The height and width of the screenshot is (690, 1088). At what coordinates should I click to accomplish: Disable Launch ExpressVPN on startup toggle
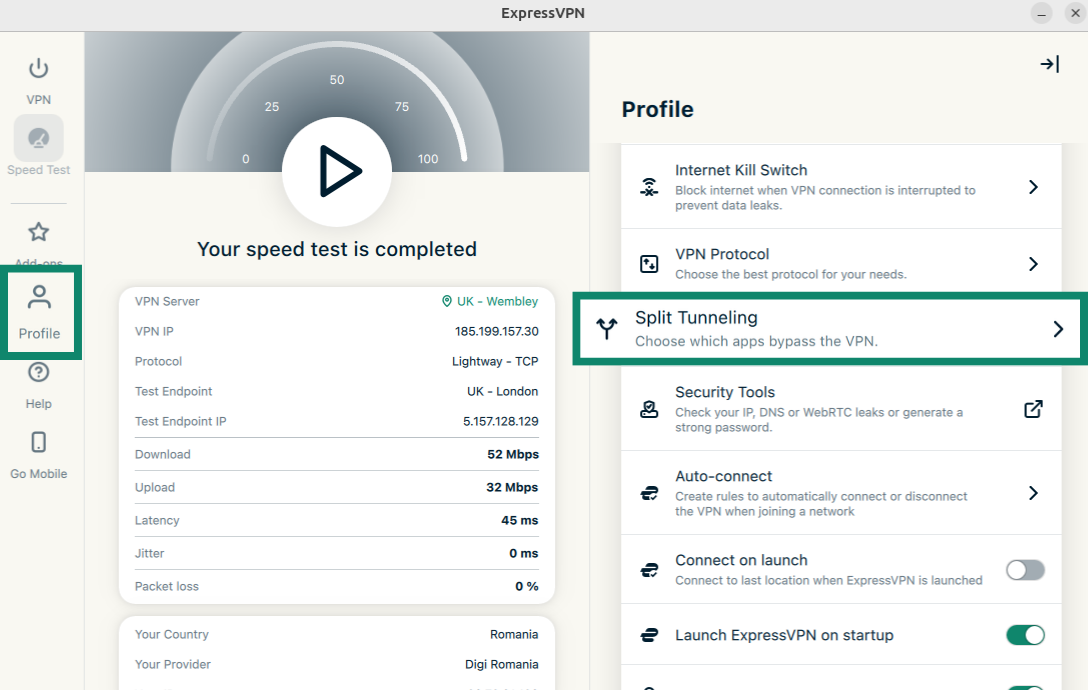(1025, 635)
